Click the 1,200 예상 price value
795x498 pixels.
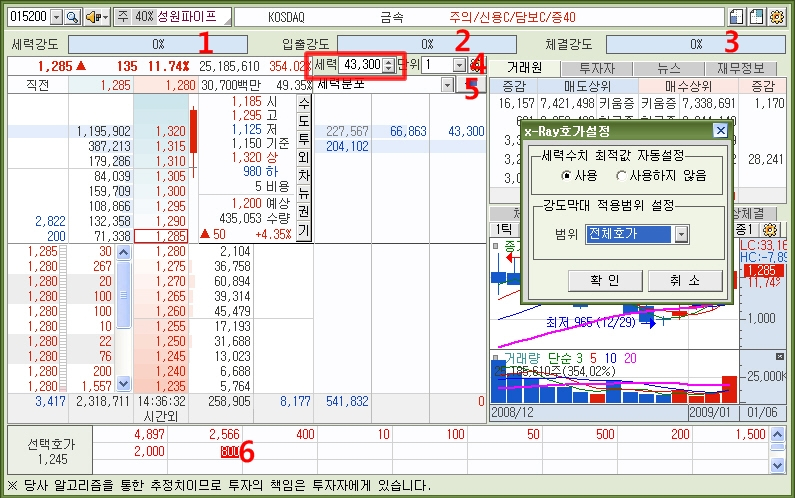coord(246,203)
